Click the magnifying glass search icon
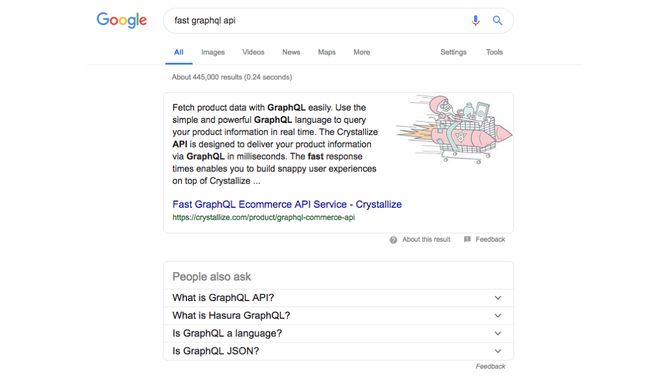 point(497,20)
